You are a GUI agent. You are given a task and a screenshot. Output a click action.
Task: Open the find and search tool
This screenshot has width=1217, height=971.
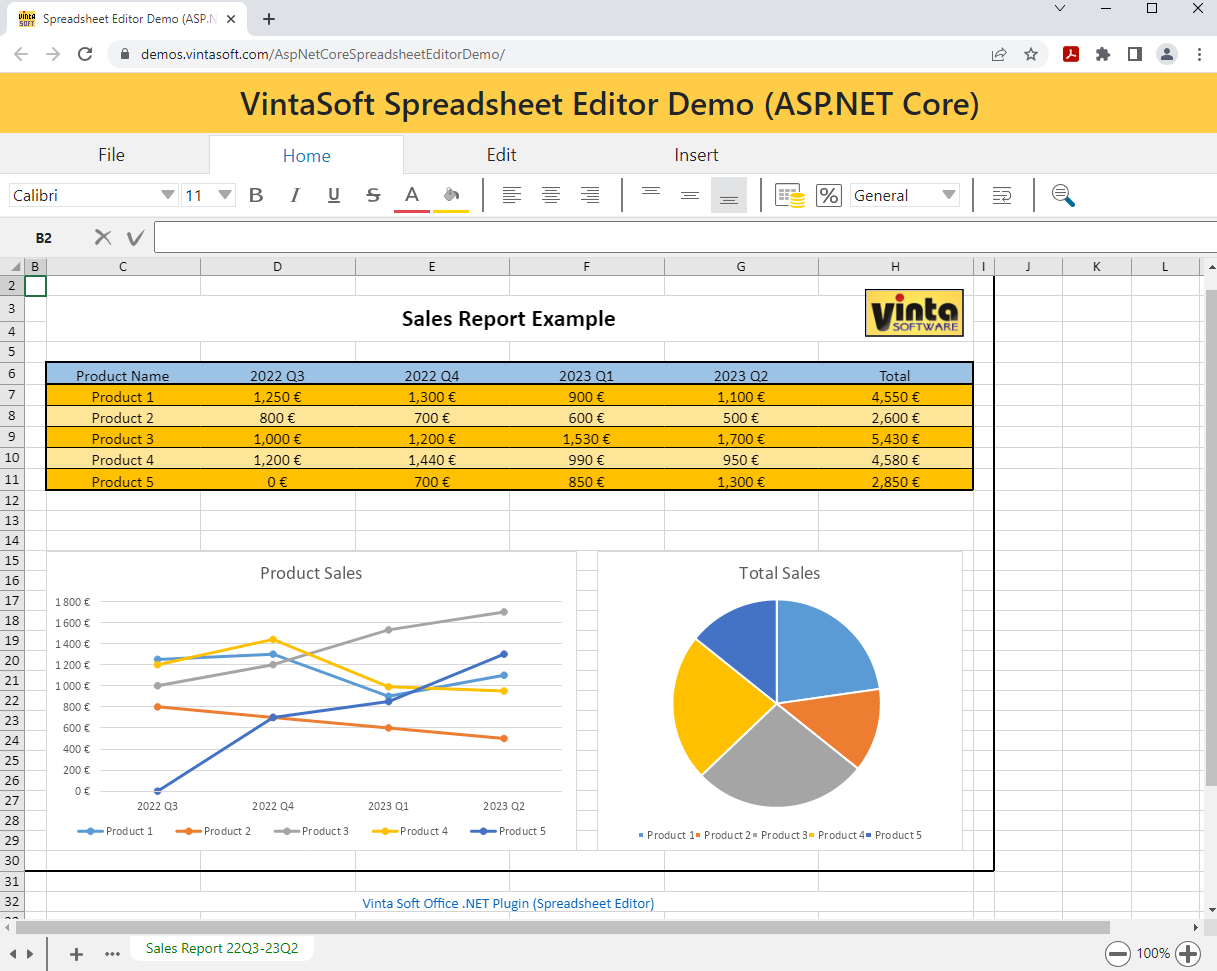tap(1063, 195)
